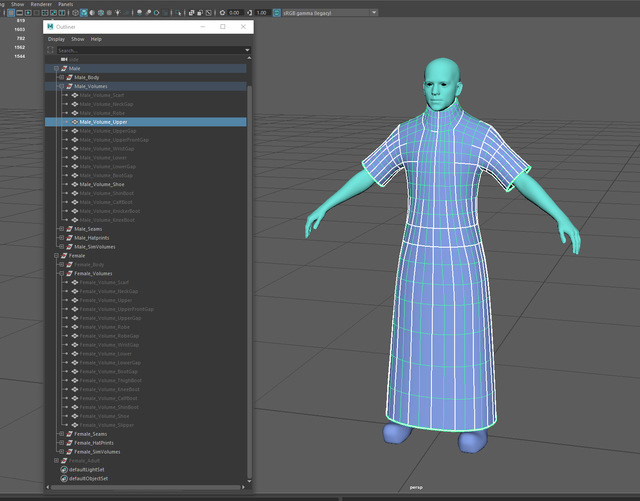Click the defaultLightSet set icon
This screenshot has width=640, height=501.
pyautogui.click(x=64, y=469)
